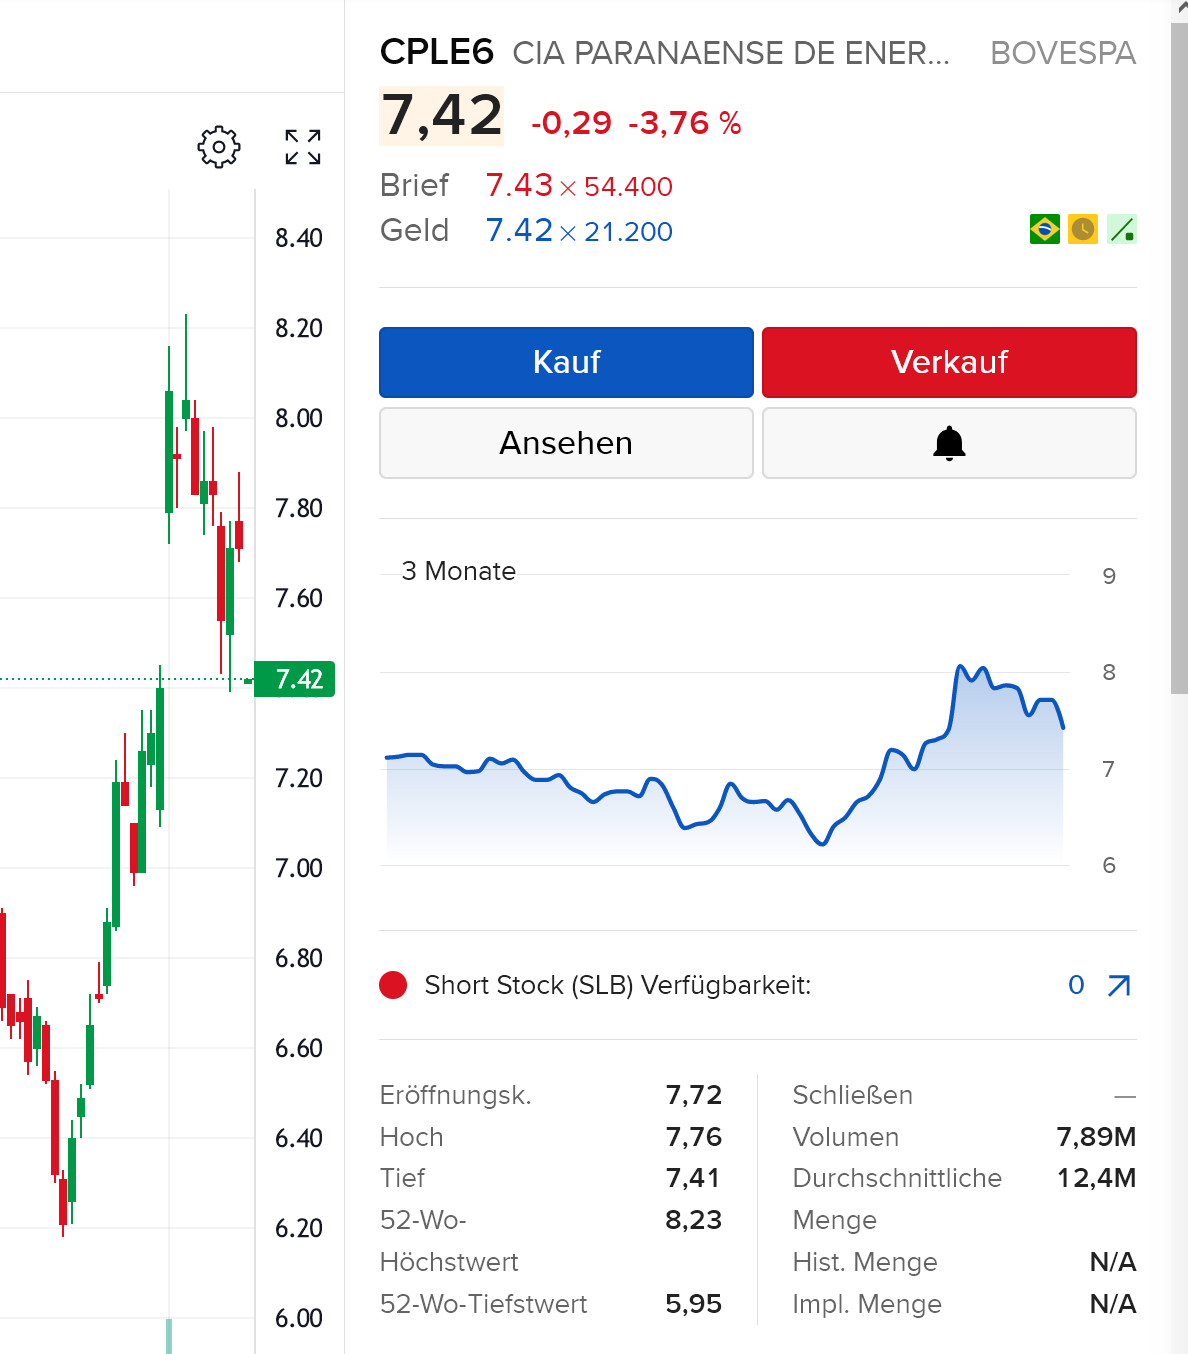Image resolution: width=1188 pixels, height=1354 pixels.
Task: Click the vertical scrollbar on right edge
Action: [x=1180, y=357]
